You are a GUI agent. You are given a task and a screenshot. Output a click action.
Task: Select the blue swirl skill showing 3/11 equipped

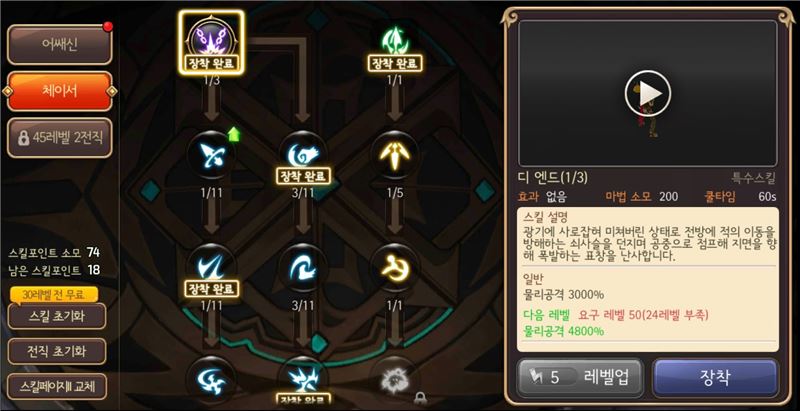[x=303, y=154]
